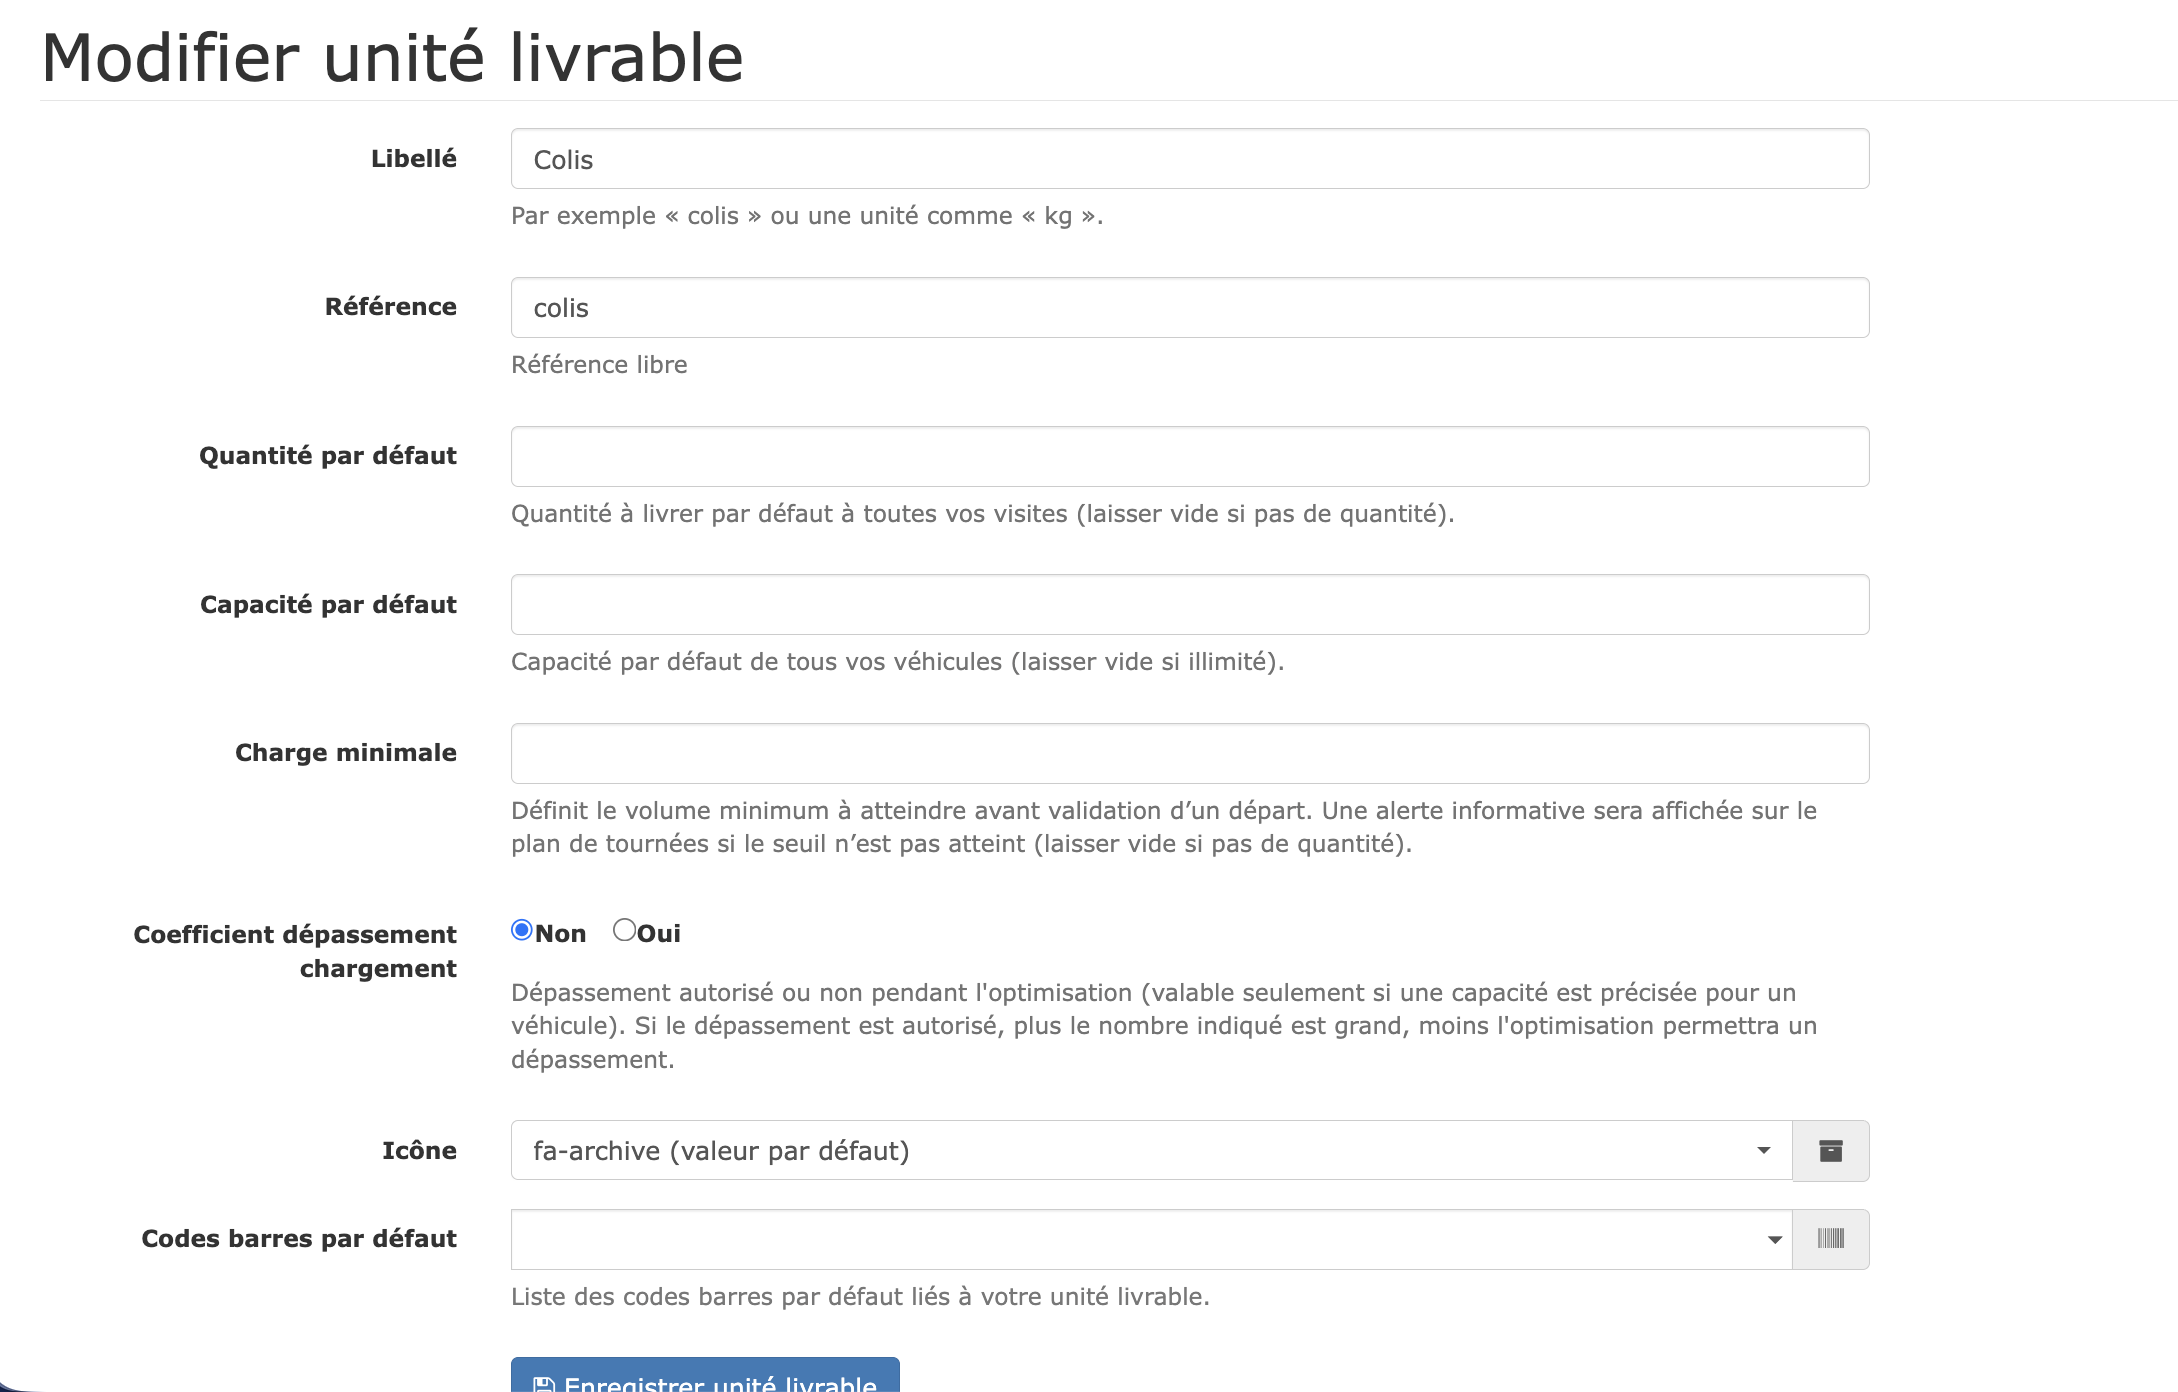Screen dimensions: 2178x1392
Task: Click the Libellé field label
Action: [413, 159]
